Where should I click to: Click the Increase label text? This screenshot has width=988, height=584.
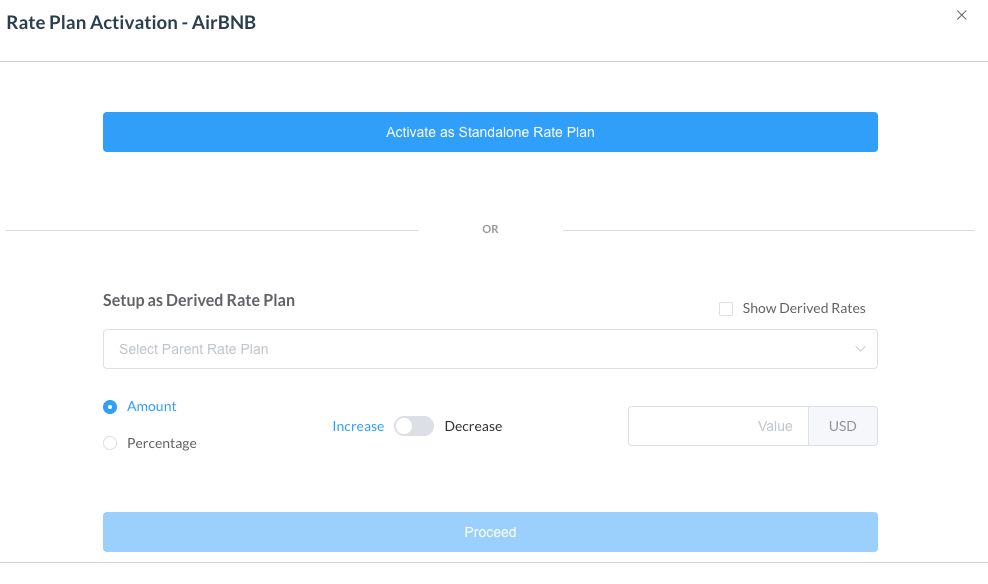(x=358, y=426)
